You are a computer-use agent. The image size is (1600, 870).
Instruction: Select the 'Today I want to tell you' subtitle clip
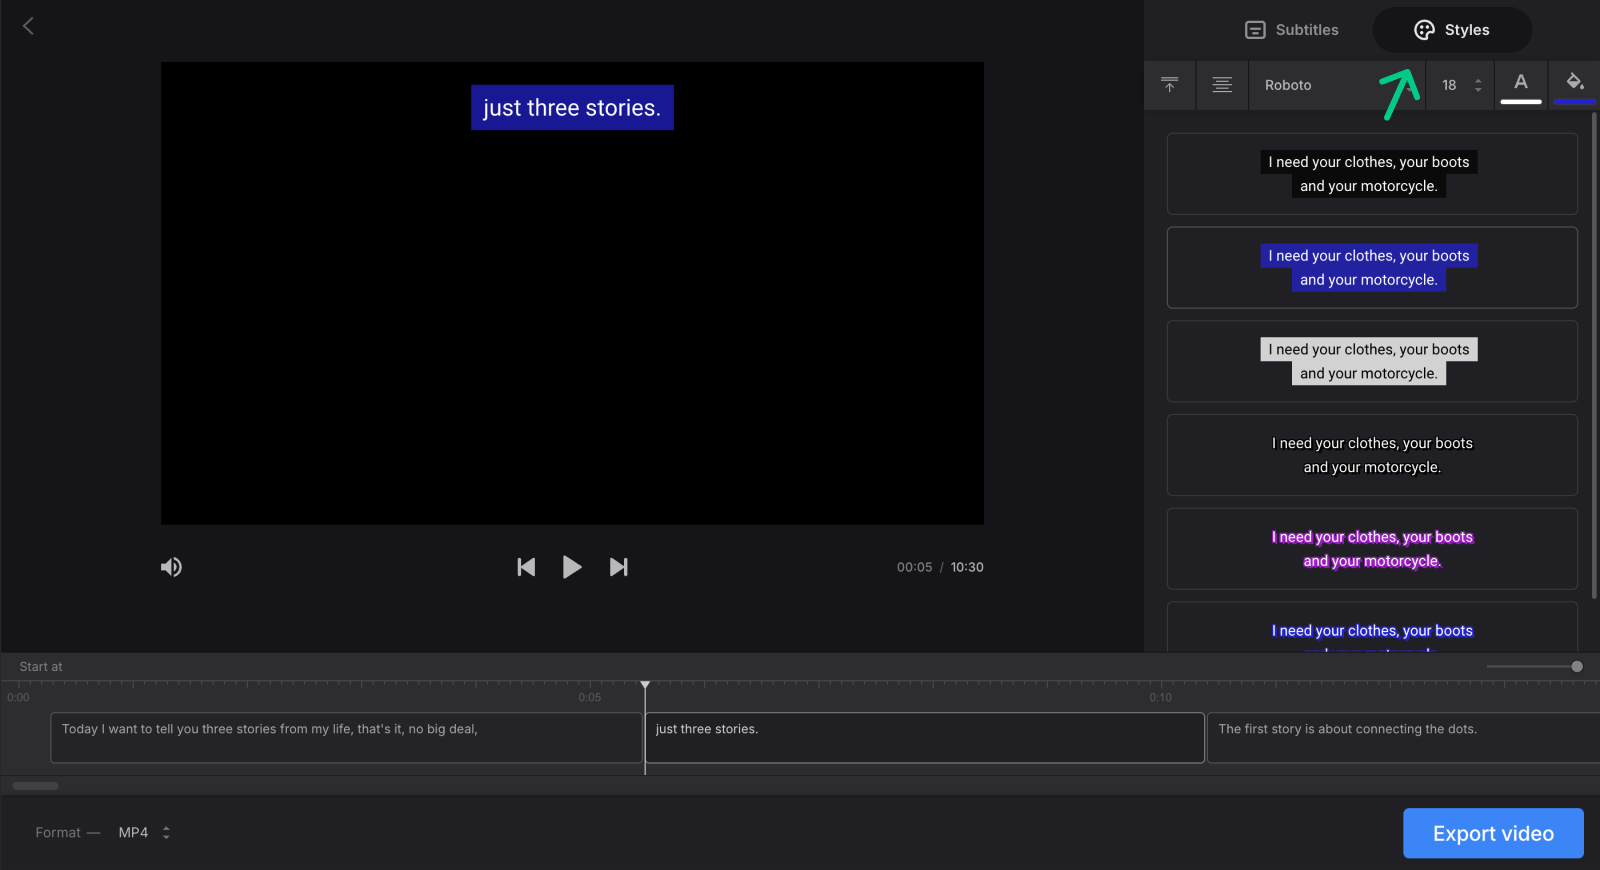346,738
